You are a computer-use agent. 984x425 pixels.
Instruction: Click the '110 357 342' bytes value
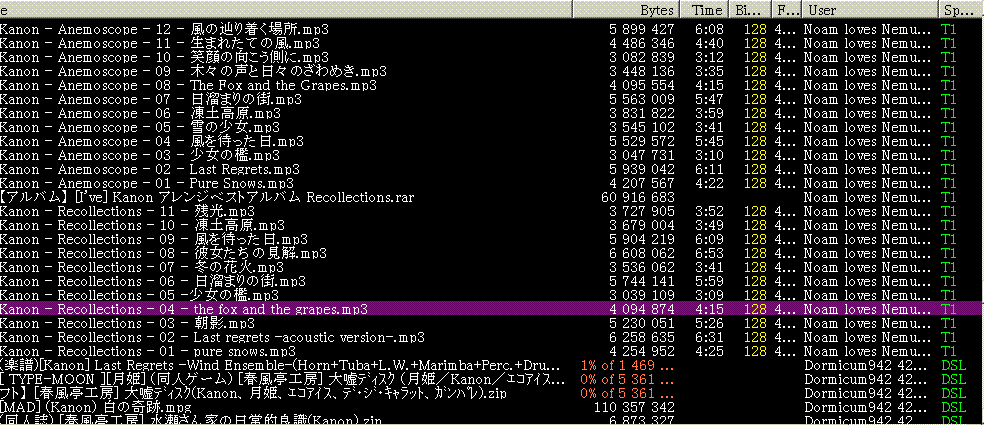[634, 407]
